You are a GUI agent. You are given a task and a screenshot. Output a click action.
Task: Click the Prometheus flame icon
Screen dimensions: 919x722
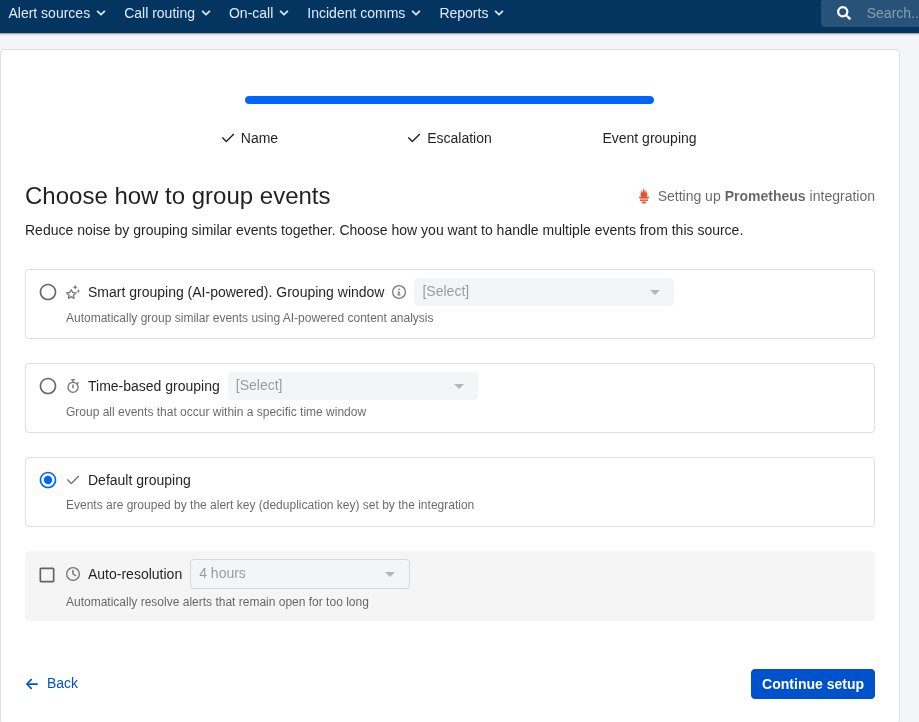644,196
